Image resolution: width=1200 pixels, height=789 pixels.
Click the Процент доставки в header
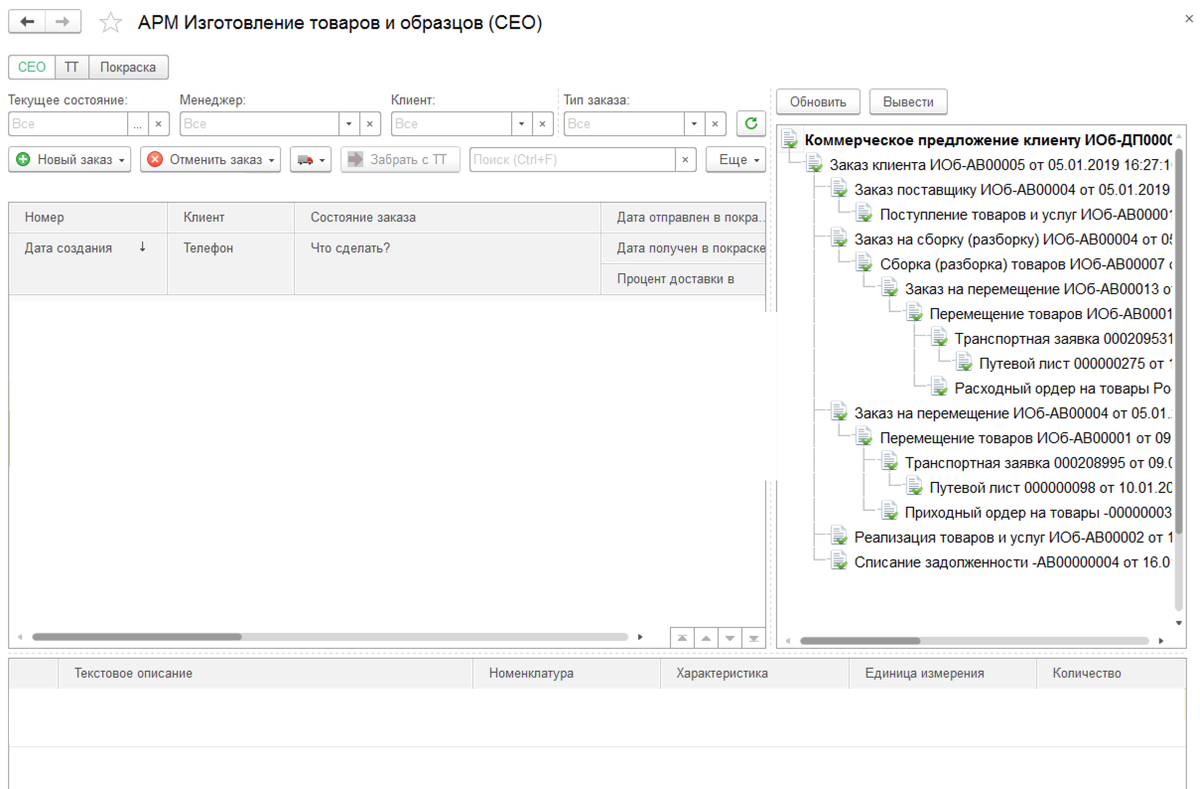coord(684,279)
